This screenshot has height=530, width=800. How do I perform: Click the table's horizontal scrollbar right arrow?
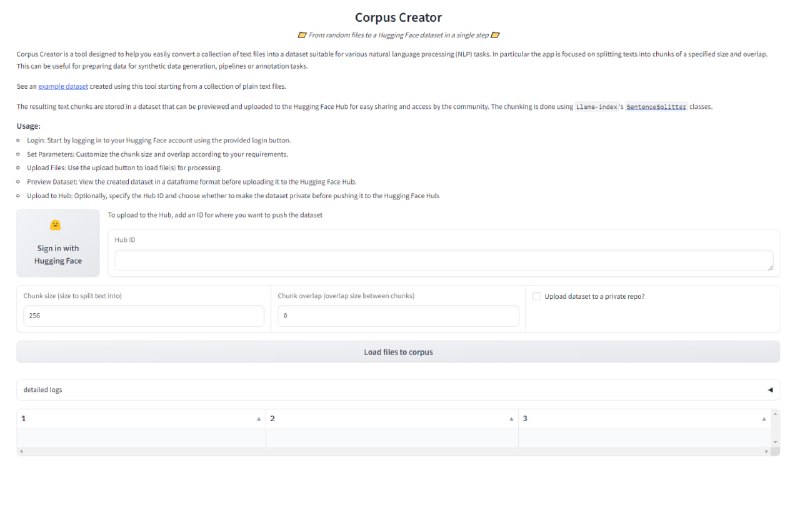(766, 452)
